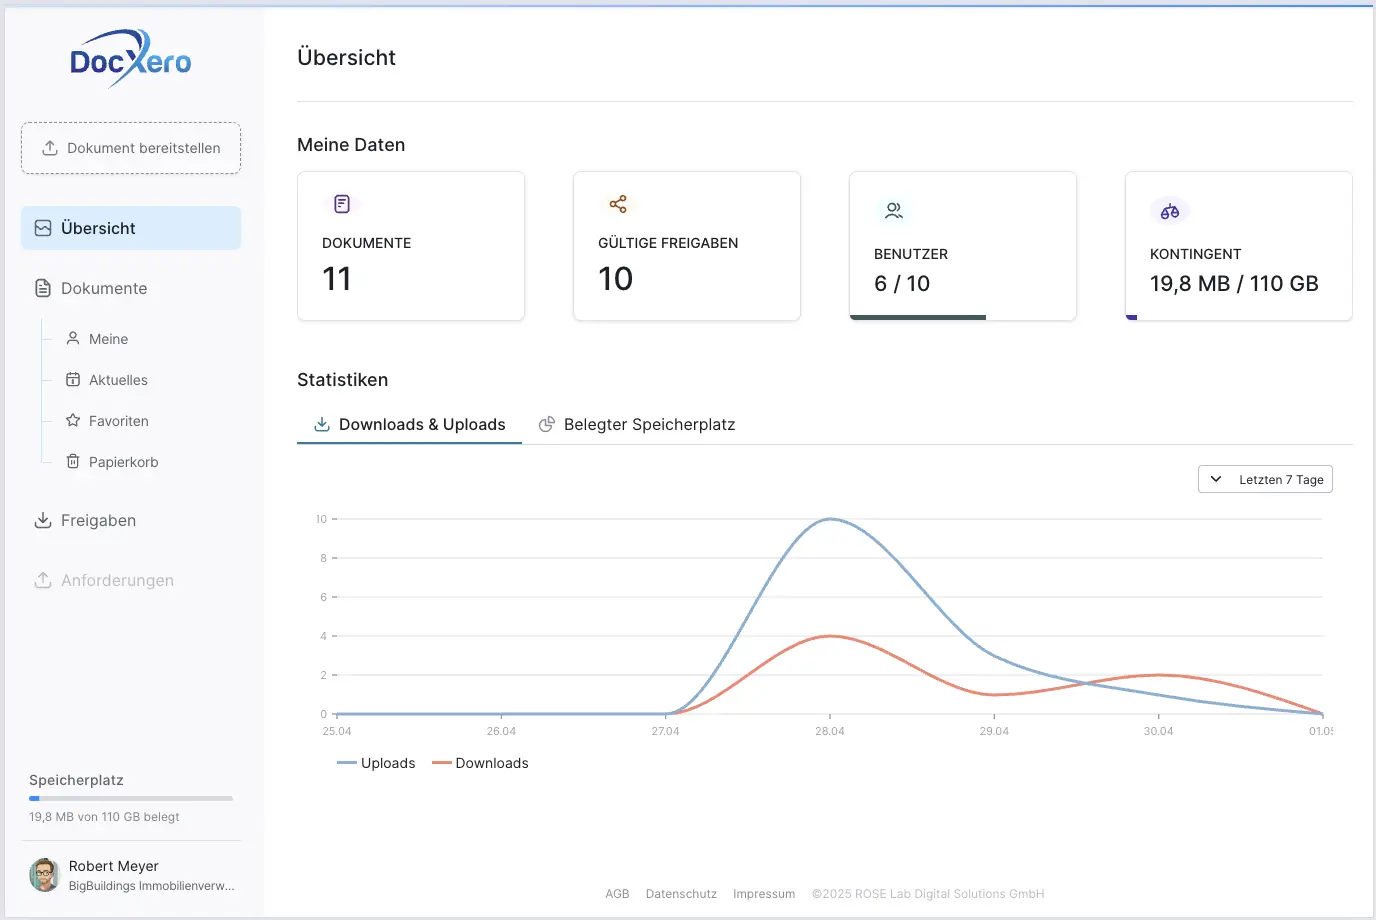Image resolution: width=1376 pixels, height=920 pixels.
Task: Select the Downloads & Uploads tab
Action: (x=410, y=425)
